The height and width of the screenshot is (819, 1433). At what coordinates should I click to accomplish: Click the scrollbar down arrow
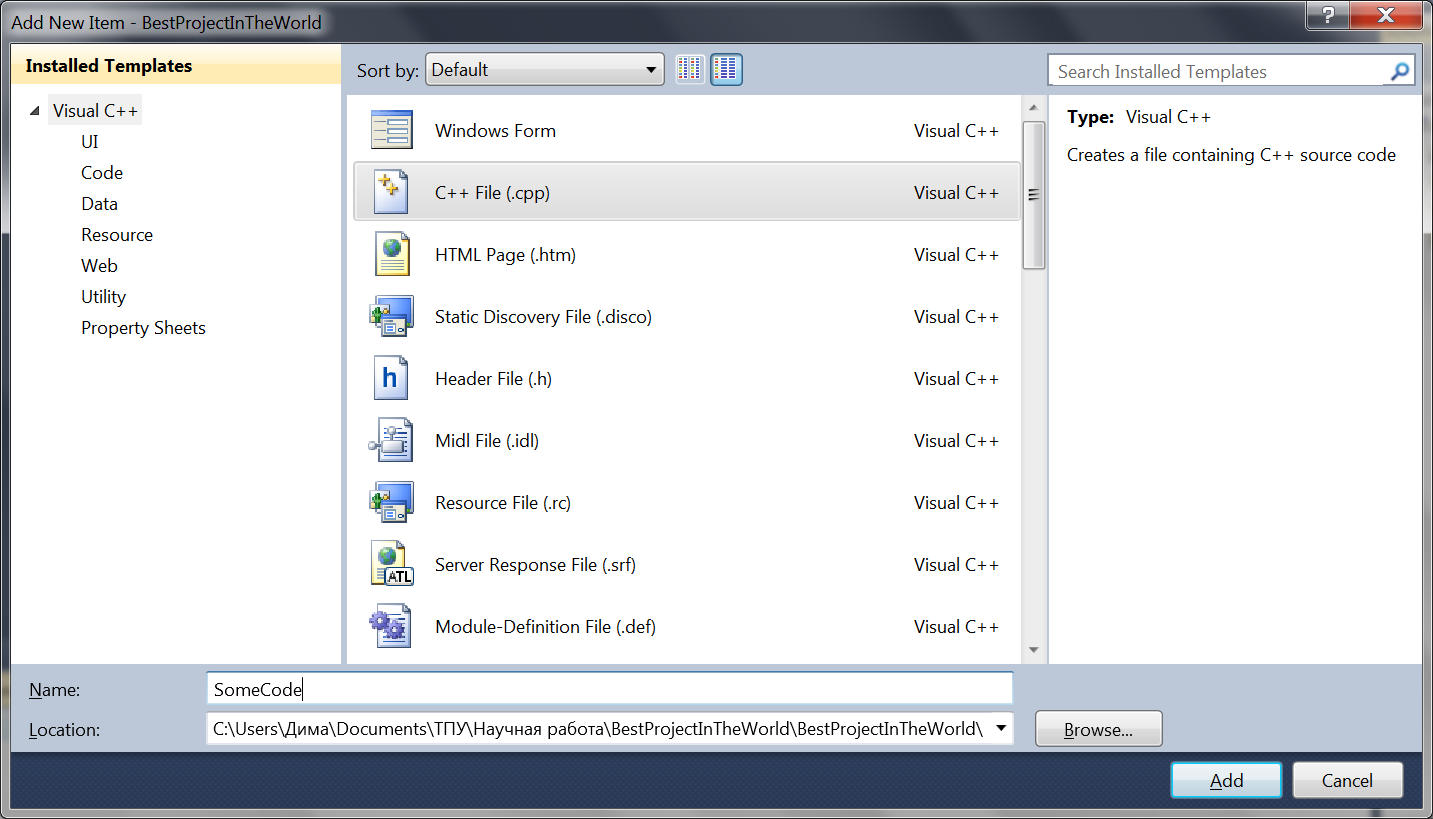(1033, 650)
